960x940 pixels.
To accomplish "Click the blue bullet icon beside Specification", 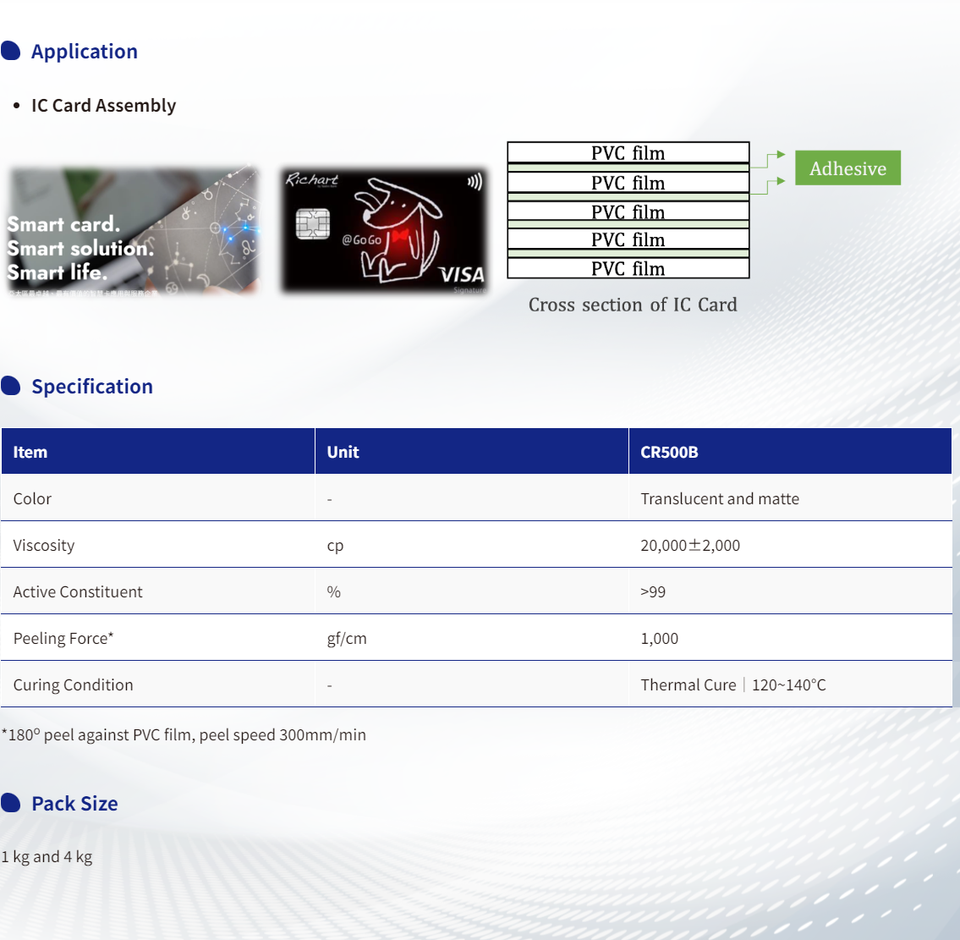I will point(11,386).
